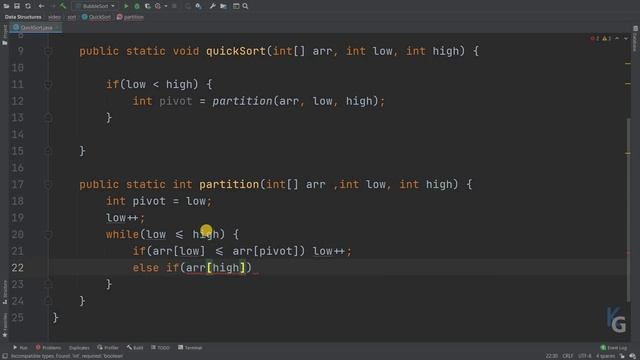Open the Favorites tool window sidebar
The width and height of the screenshot is (640, 360).
click(5, 325)
